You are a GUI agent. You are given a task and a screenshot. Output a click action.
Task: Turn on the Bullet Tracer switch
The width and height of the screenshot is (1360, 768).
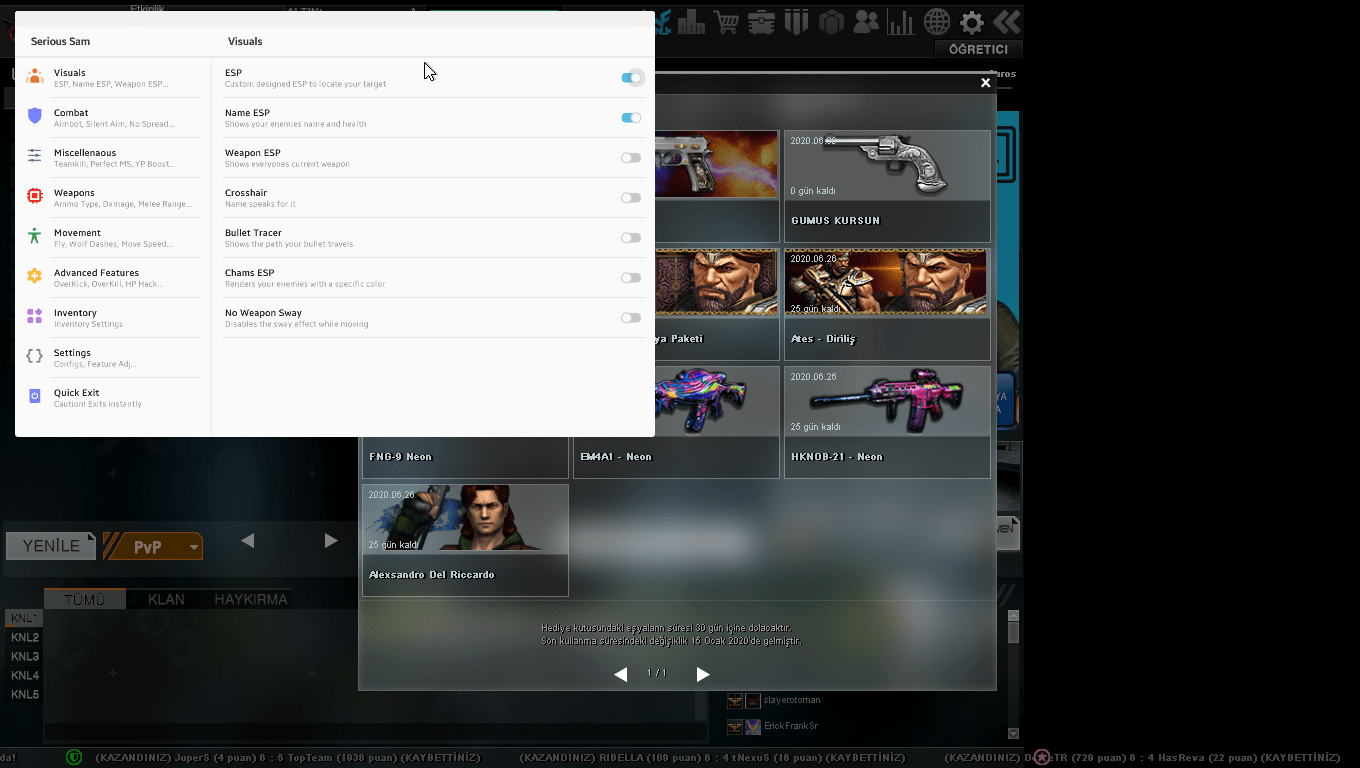tap(631, 238)
